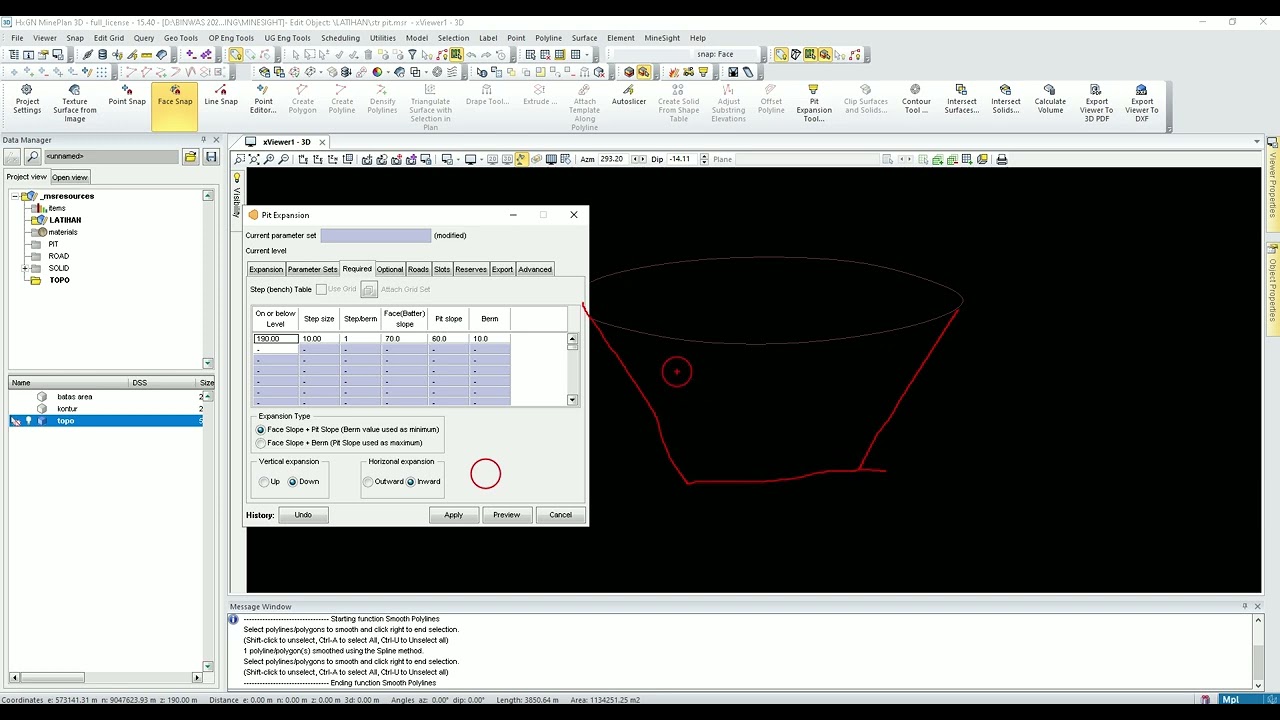Launch the Autoslicer tool

(629, 96)
